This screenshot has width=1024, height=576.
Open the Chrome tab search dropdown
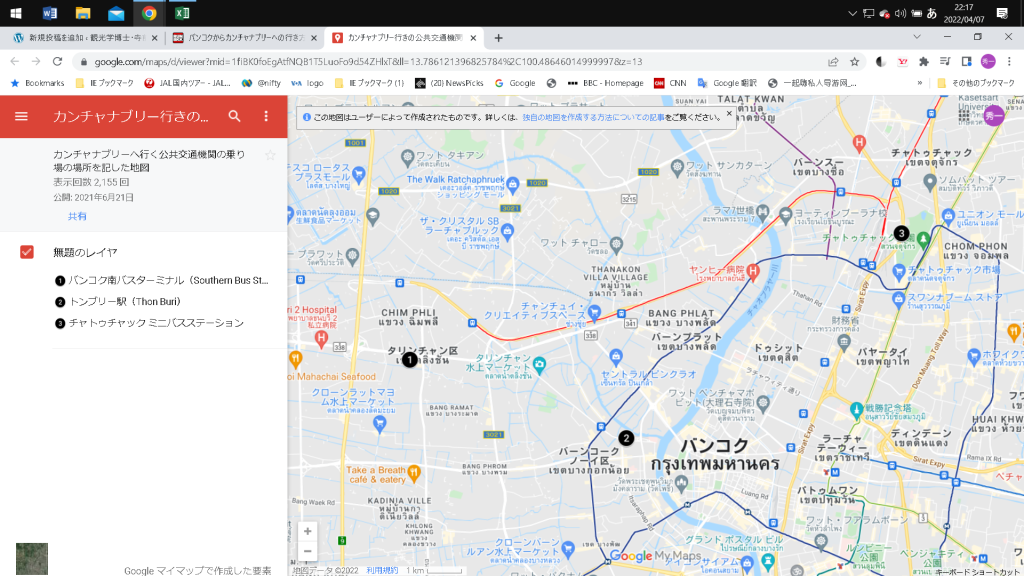(917, 37)
